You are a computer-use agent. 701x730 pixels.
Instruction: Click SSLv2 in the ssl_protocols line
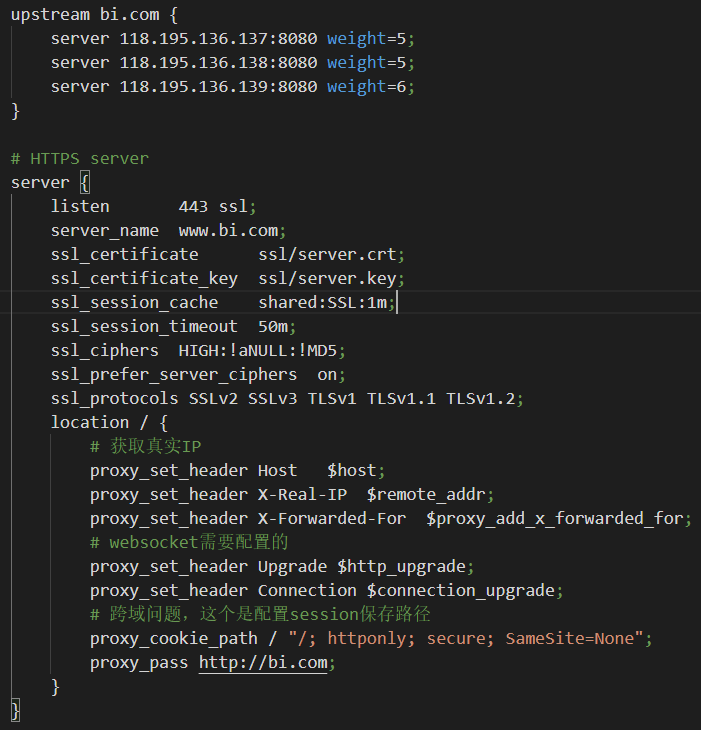[x=213, y=399]
